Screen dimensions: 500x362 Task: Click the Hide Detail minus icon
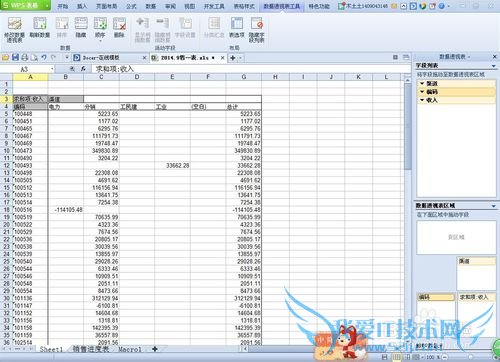tap(162, 23)
